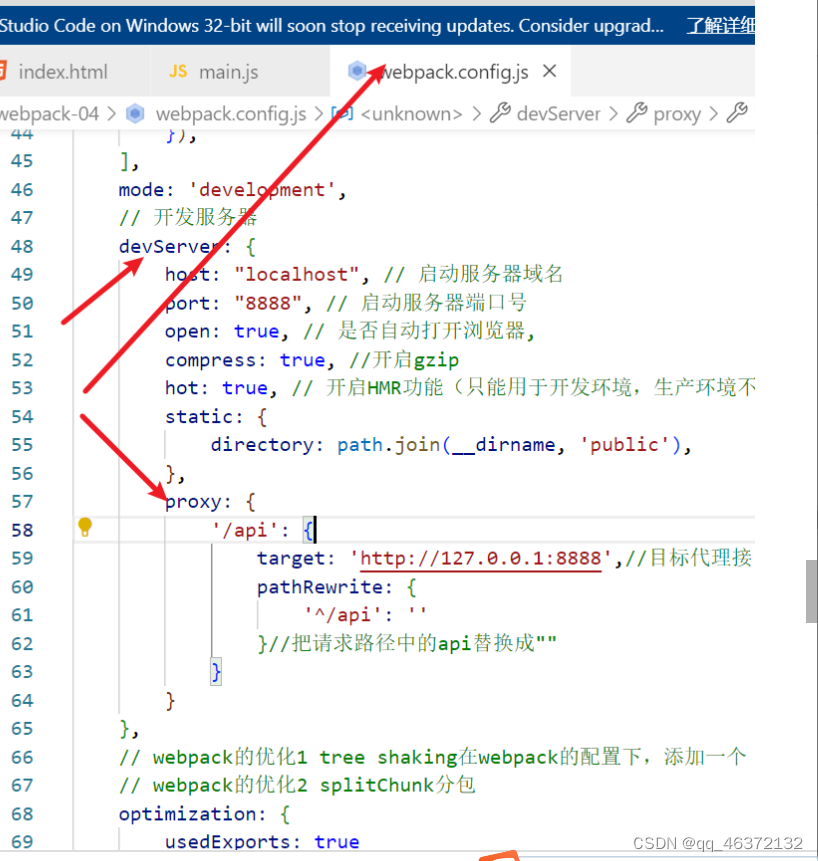Click the 开发服务器 comment on line 47
Image resolution: width=818 pixels, height=861 pixels.
tap(188, 217)
